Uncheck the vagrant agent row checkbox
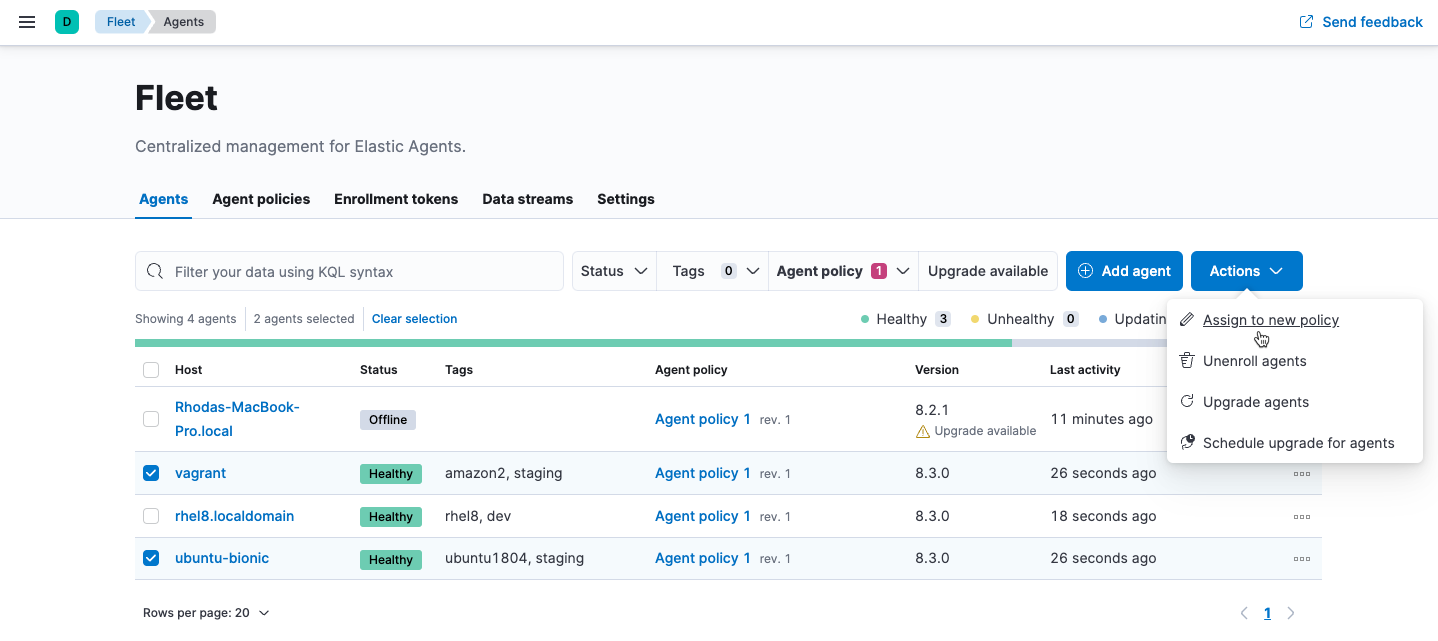The image size is (1438, 641). coord(151,472)
